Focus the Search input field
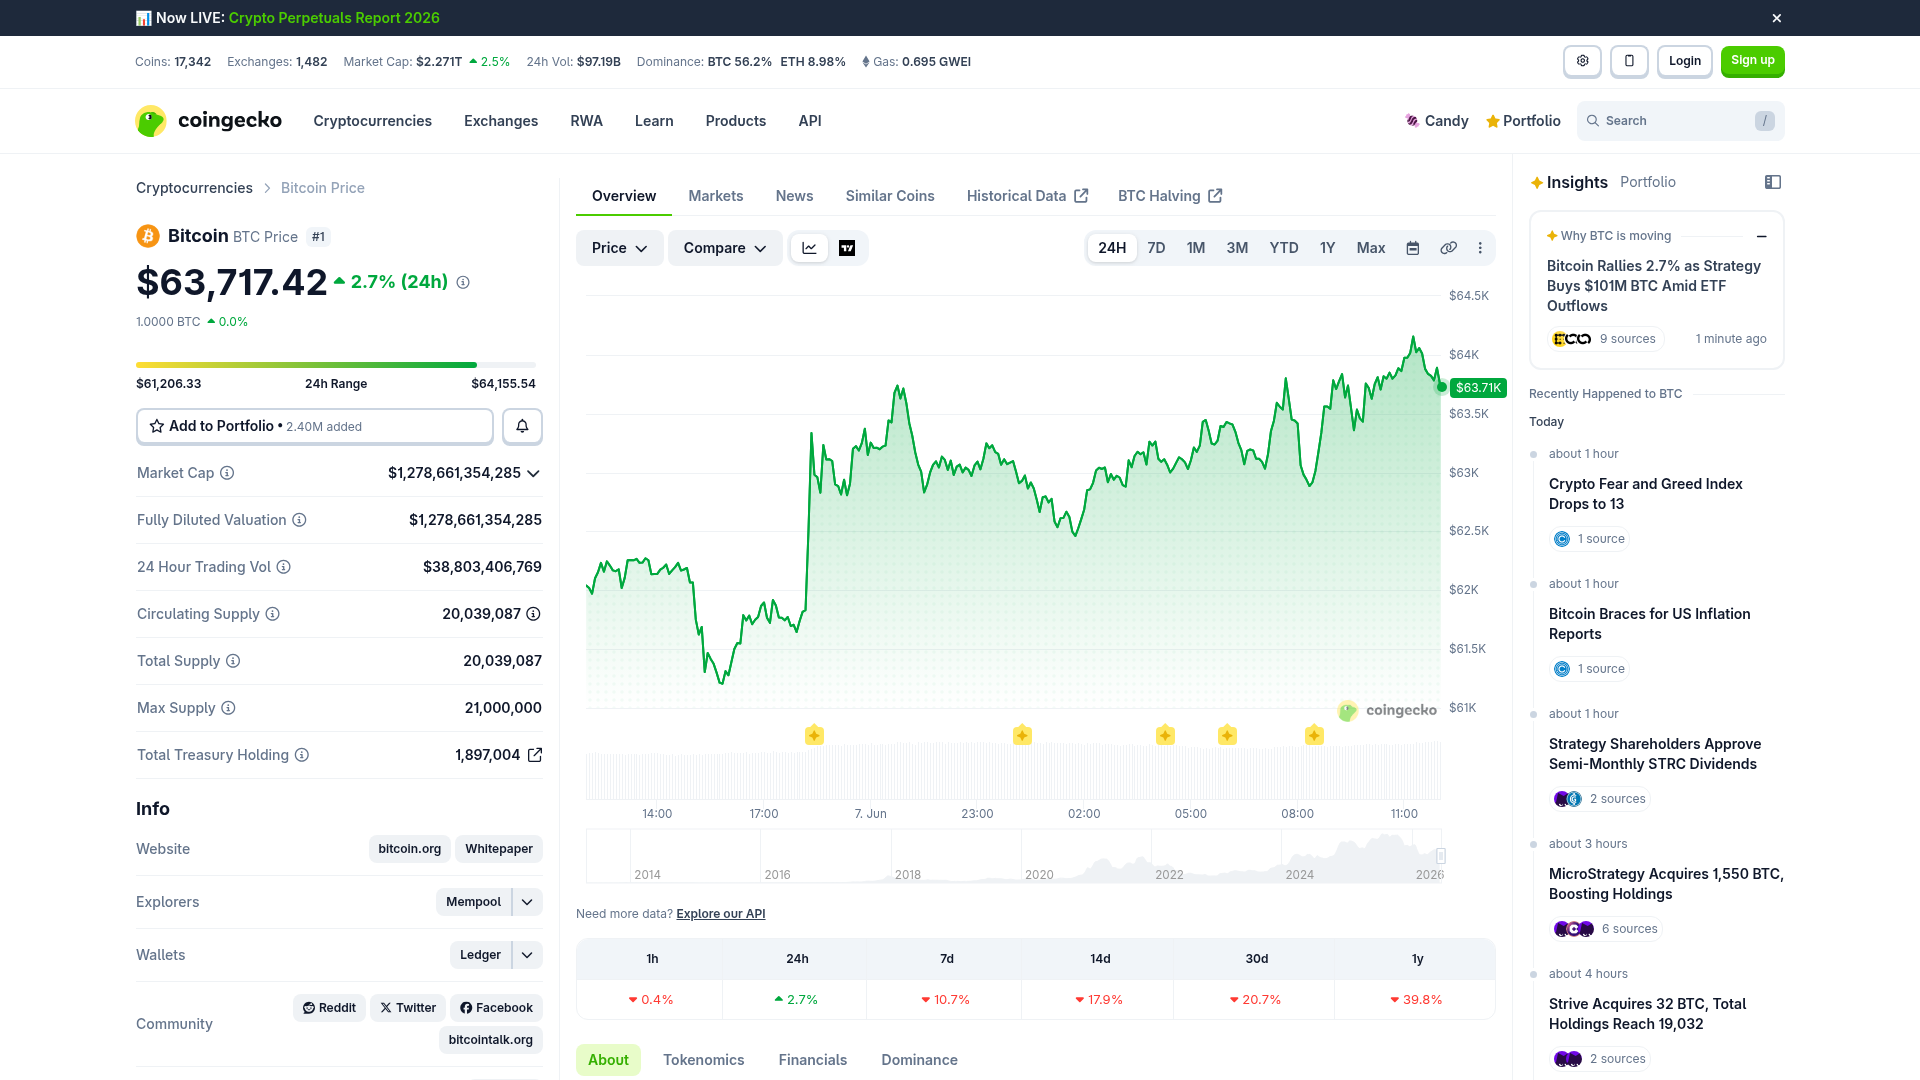This screenshot has height=1080, width=1920. coord(1680,121)
